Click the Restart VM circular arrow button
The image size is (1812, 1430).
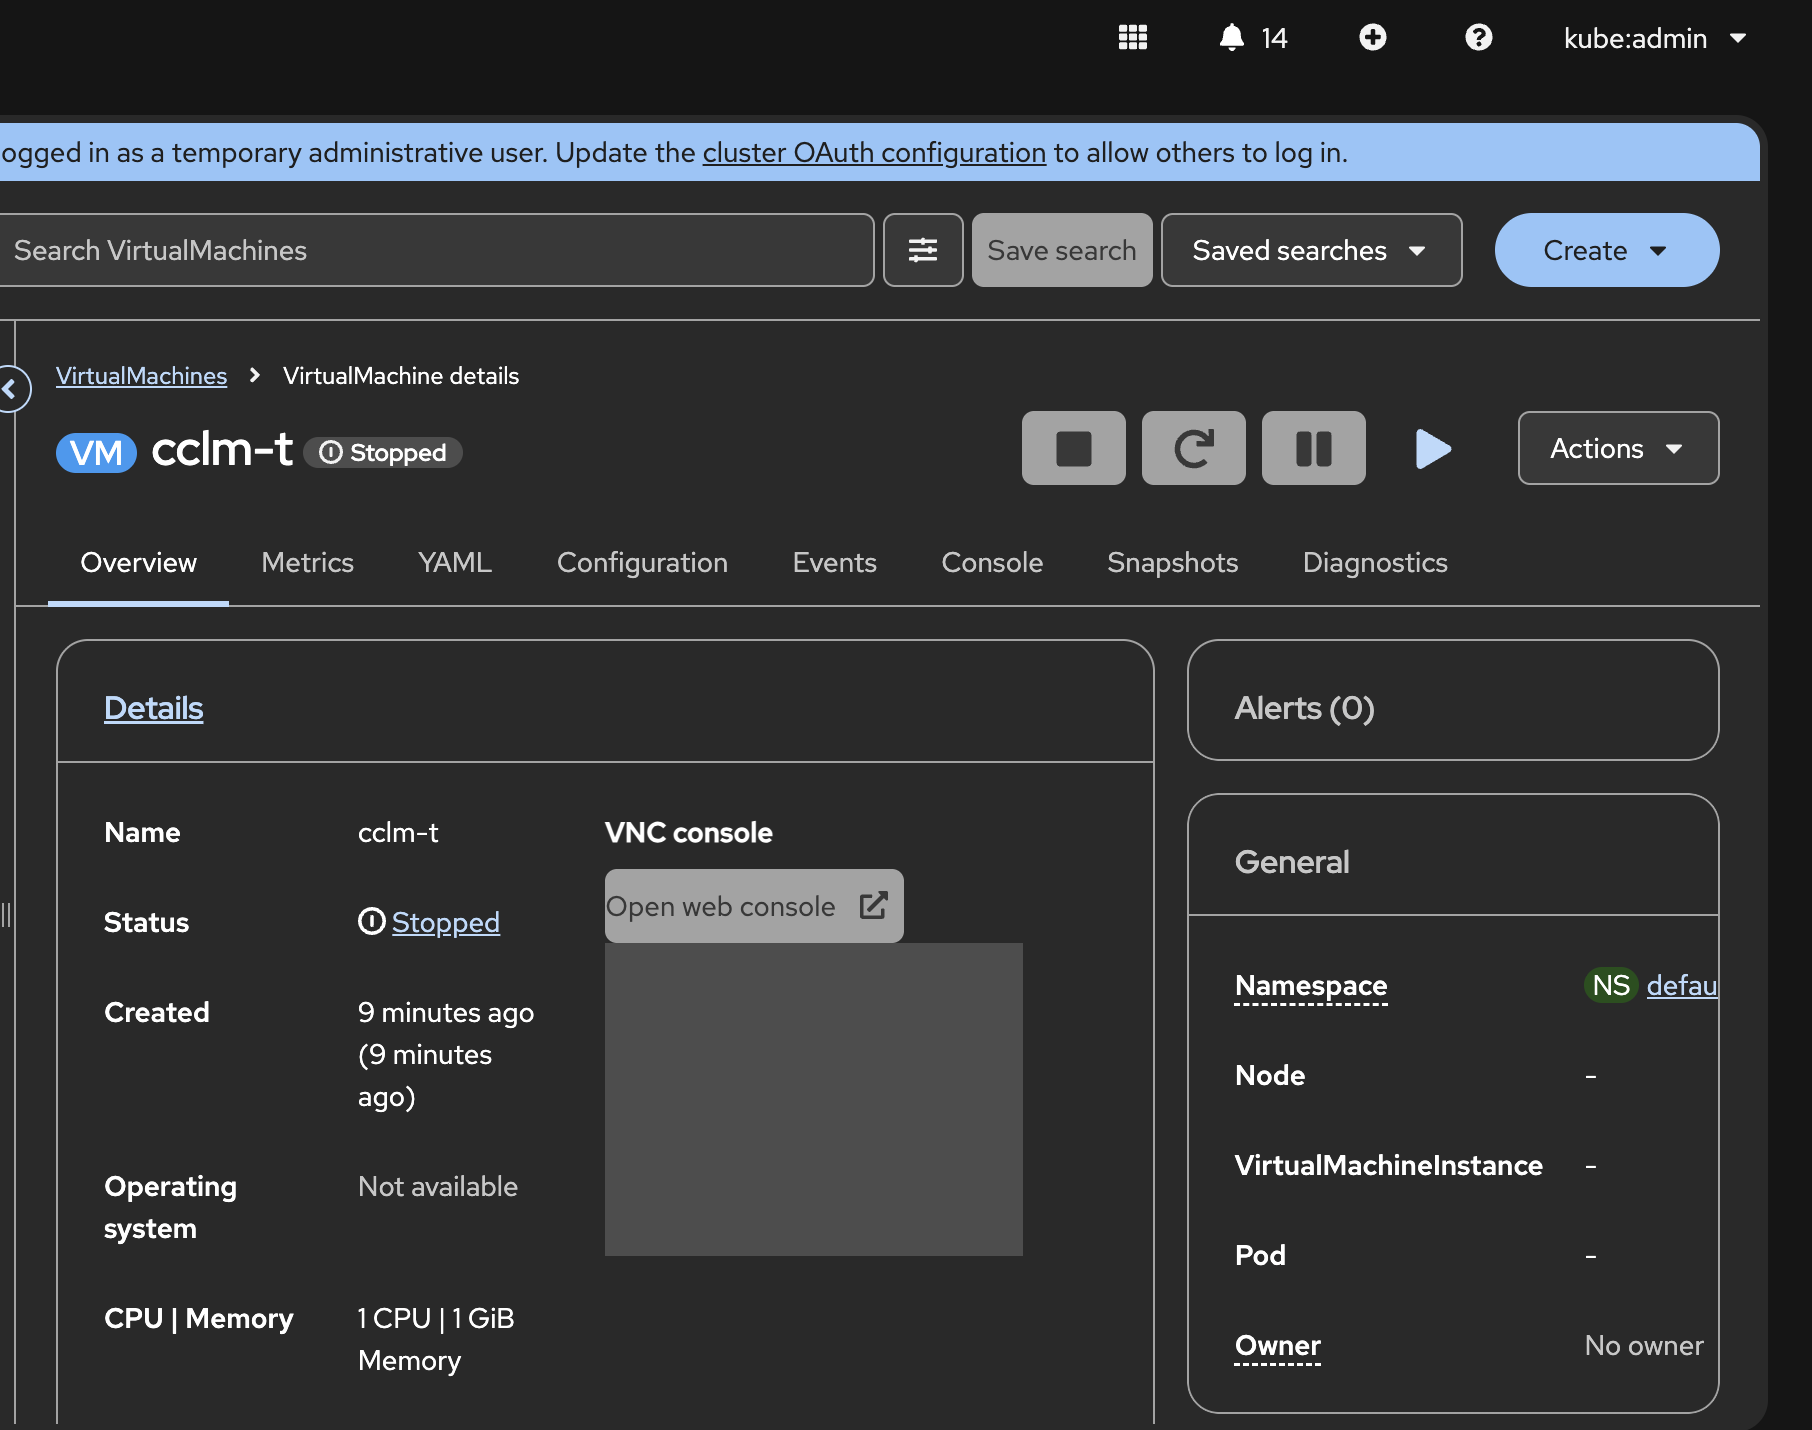pyautogui.click(x=1193, y=448)
